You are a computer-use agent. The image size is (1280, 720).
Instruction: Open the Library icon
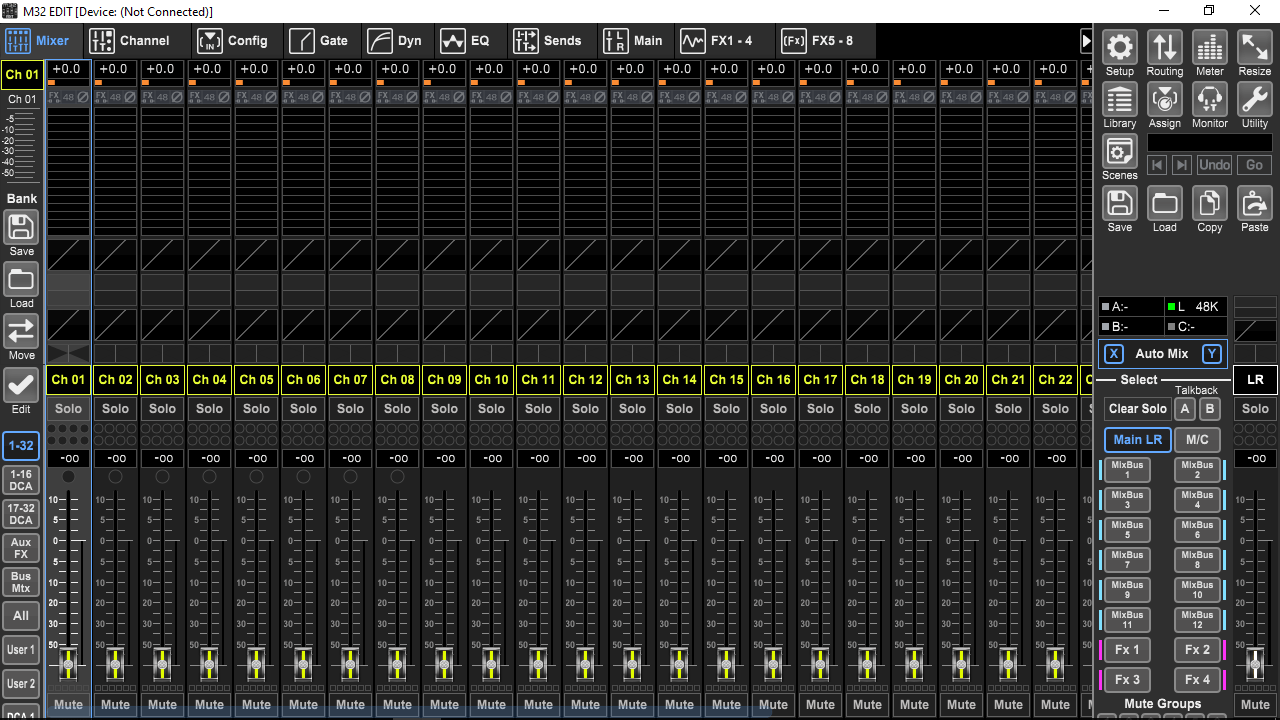tap(1119, 99)
